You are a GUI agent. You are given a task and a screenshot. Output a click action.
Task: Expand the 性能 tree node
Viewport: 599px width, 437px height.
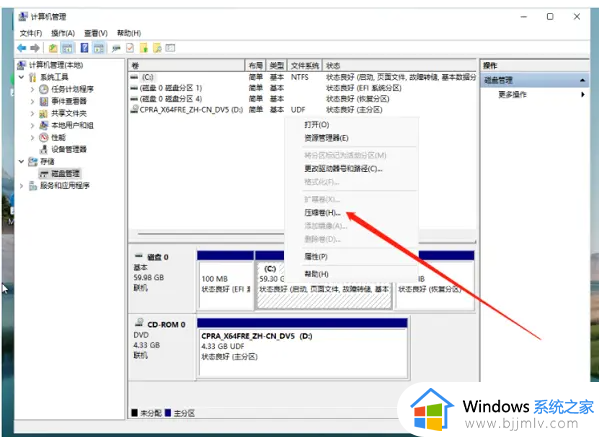[32, 138]
